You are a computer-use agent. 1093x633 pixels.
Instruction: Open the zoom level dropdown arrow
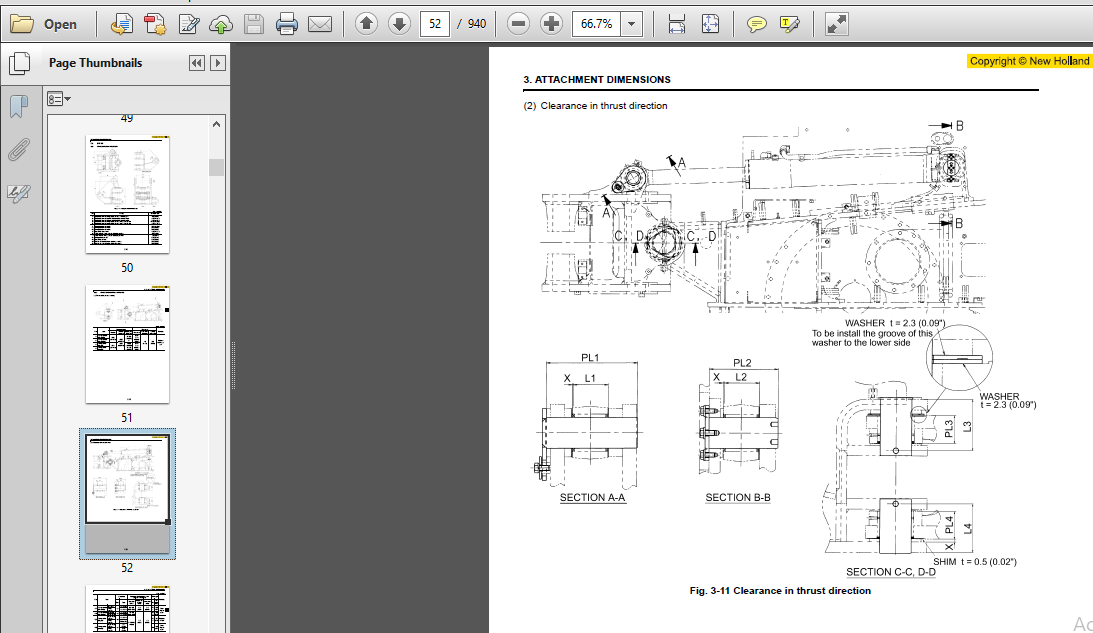click(632, 24)
